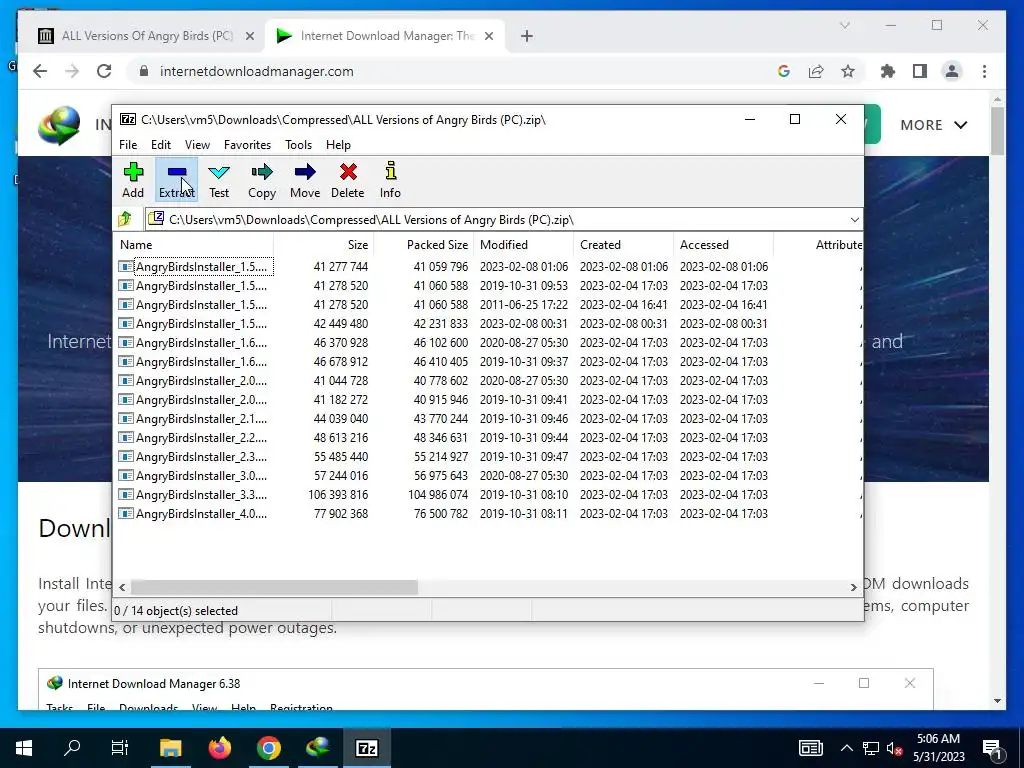
Task: Select the AngryBirdsInstaller_3.0 file
Action: click(x=488, y=475)
